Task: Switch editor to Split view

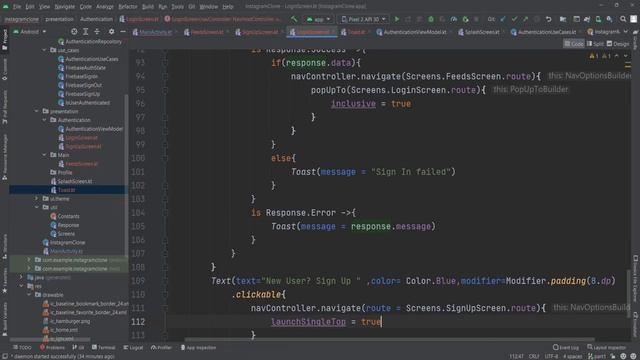Action: pos(595,44)
